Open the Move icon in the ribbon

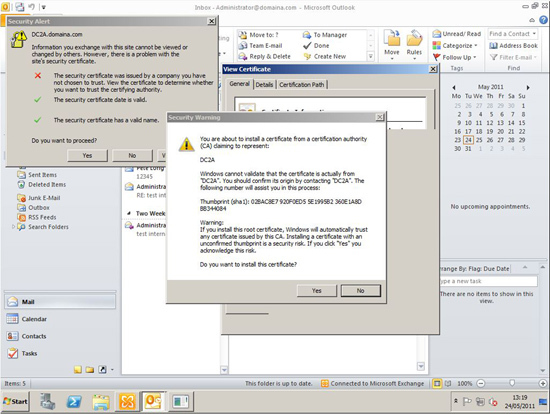pos(392,44)
